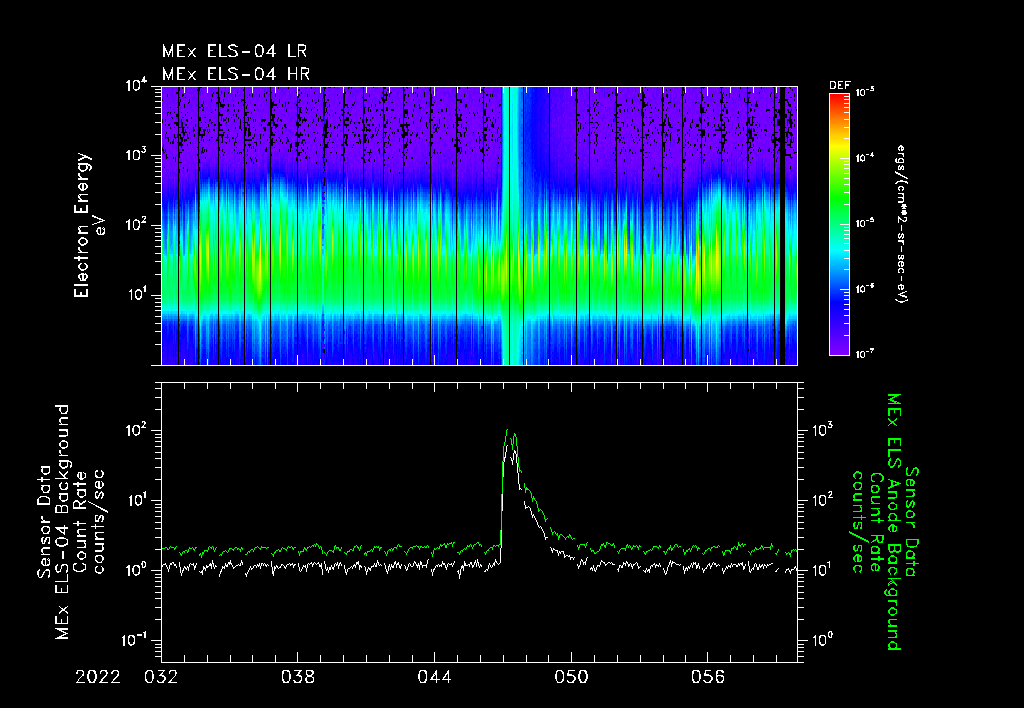Click the 'MEx ELS-04 HR' title text

236,74
